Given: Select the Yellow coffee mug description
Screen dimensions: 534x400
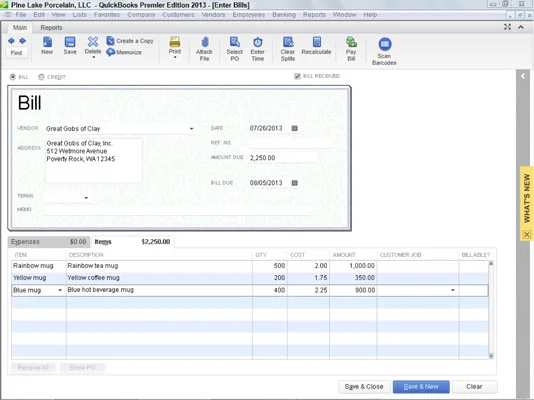Looking at the screenshot, I should pos(159,278).
